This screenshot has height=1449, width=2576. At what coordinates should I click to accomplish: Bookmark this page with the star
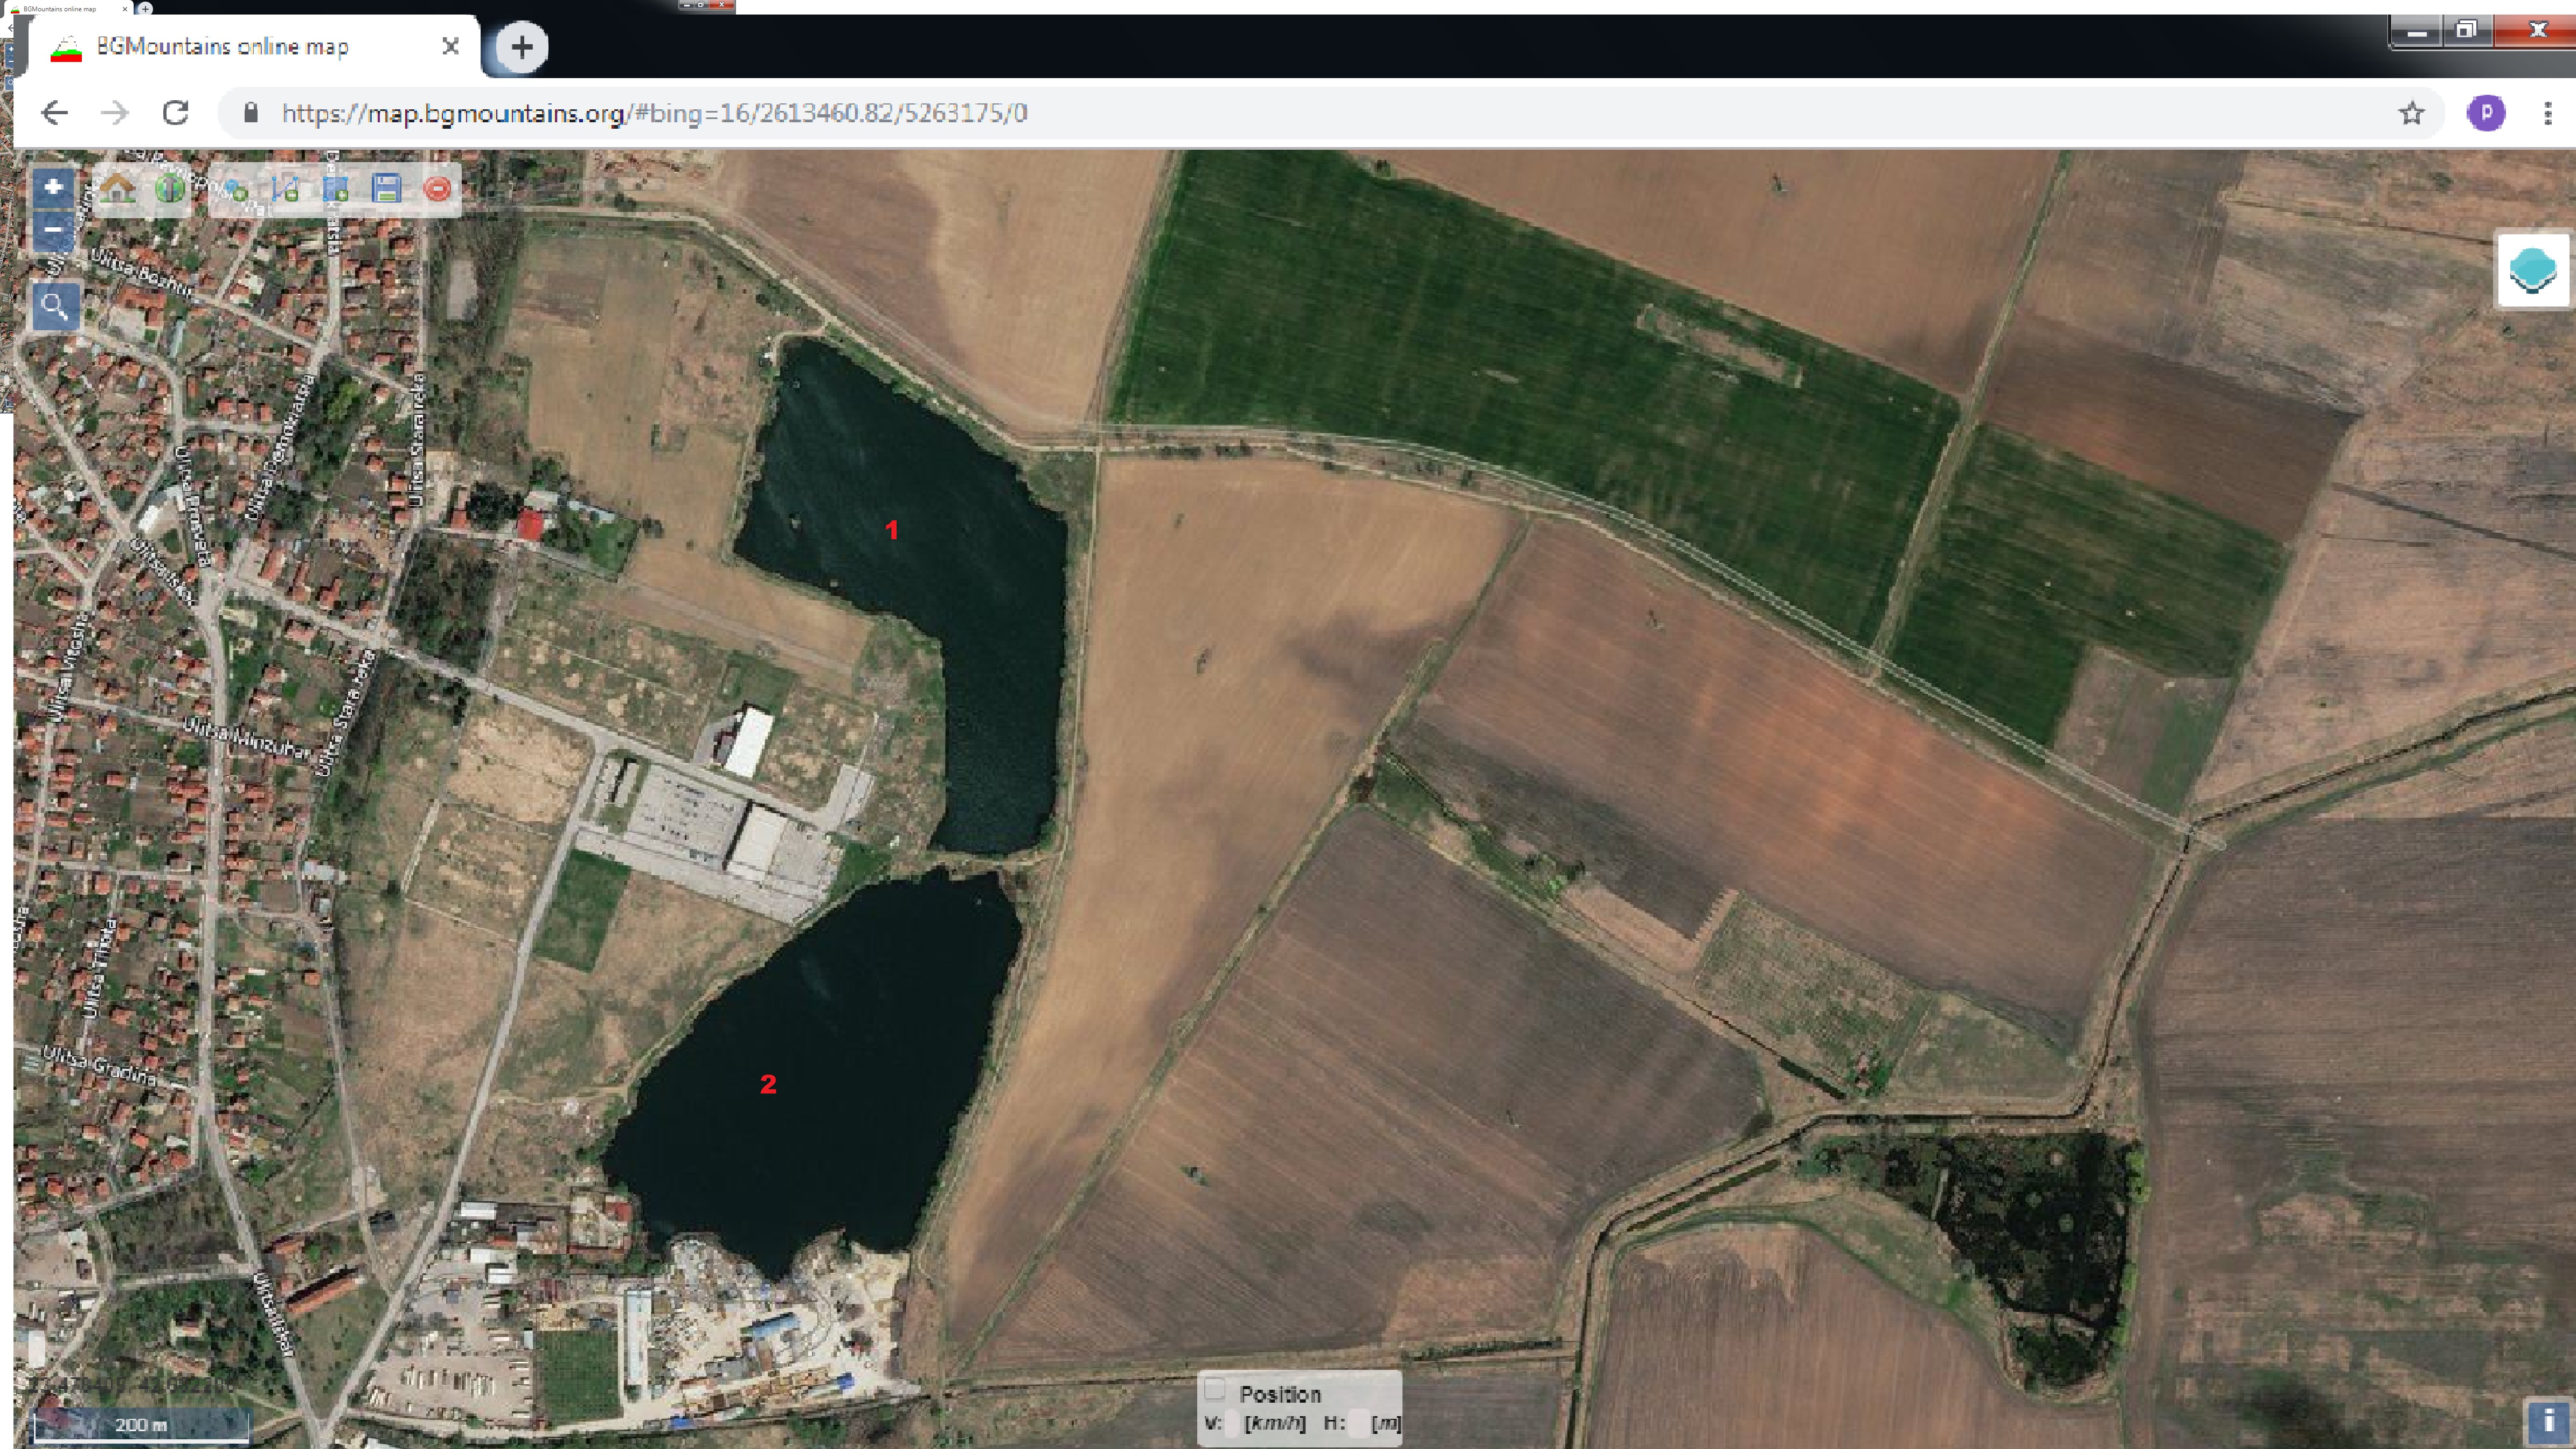[x=2411, y=113]
